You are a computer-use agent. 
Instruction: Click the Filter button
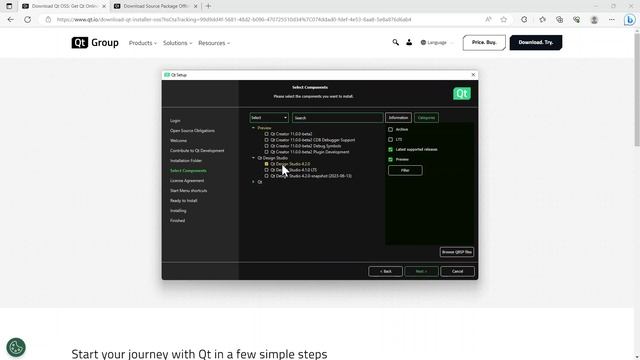click(x=405, y=170)
